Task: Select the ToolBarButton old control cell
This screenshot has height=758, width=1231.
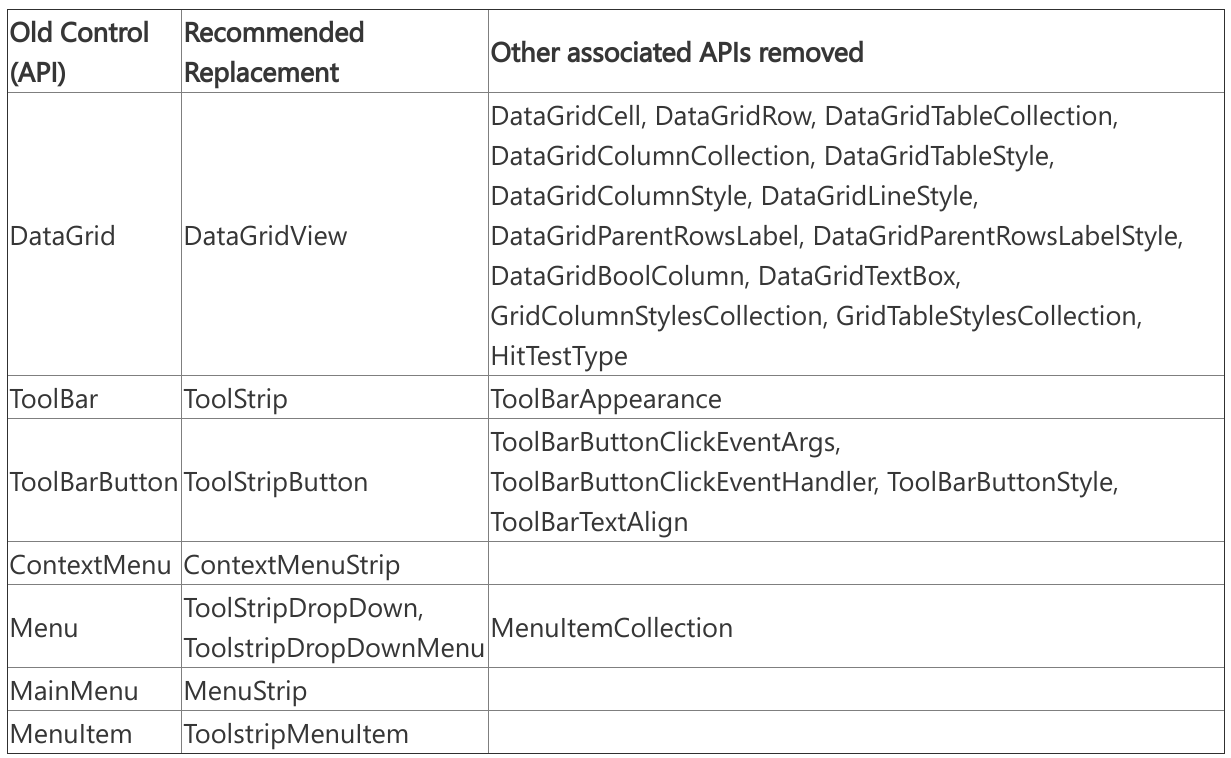Action: [94, 482]
